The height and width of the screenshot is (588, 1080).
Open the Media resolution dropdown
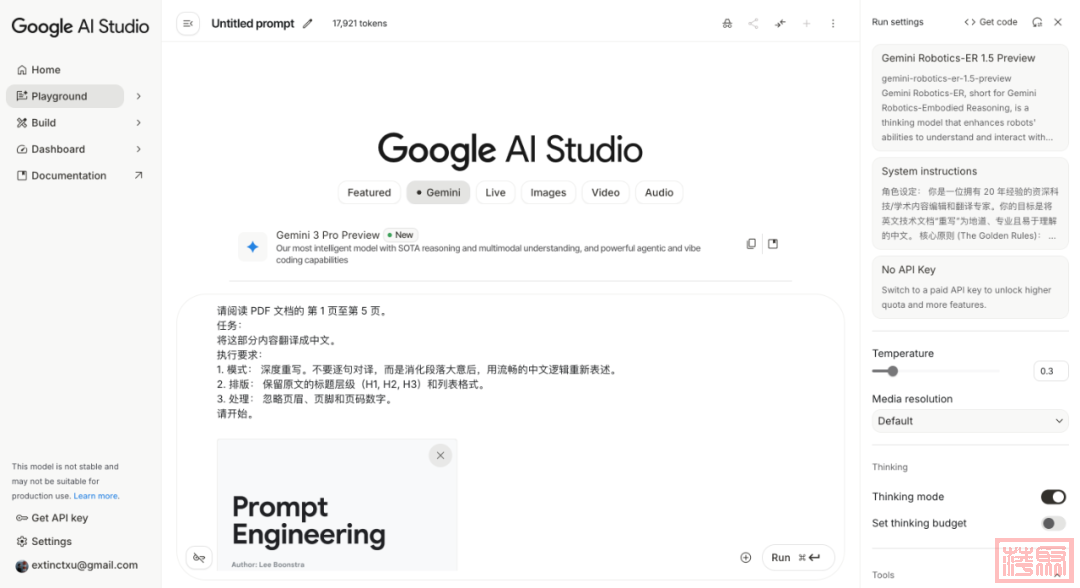pos(969,421)
